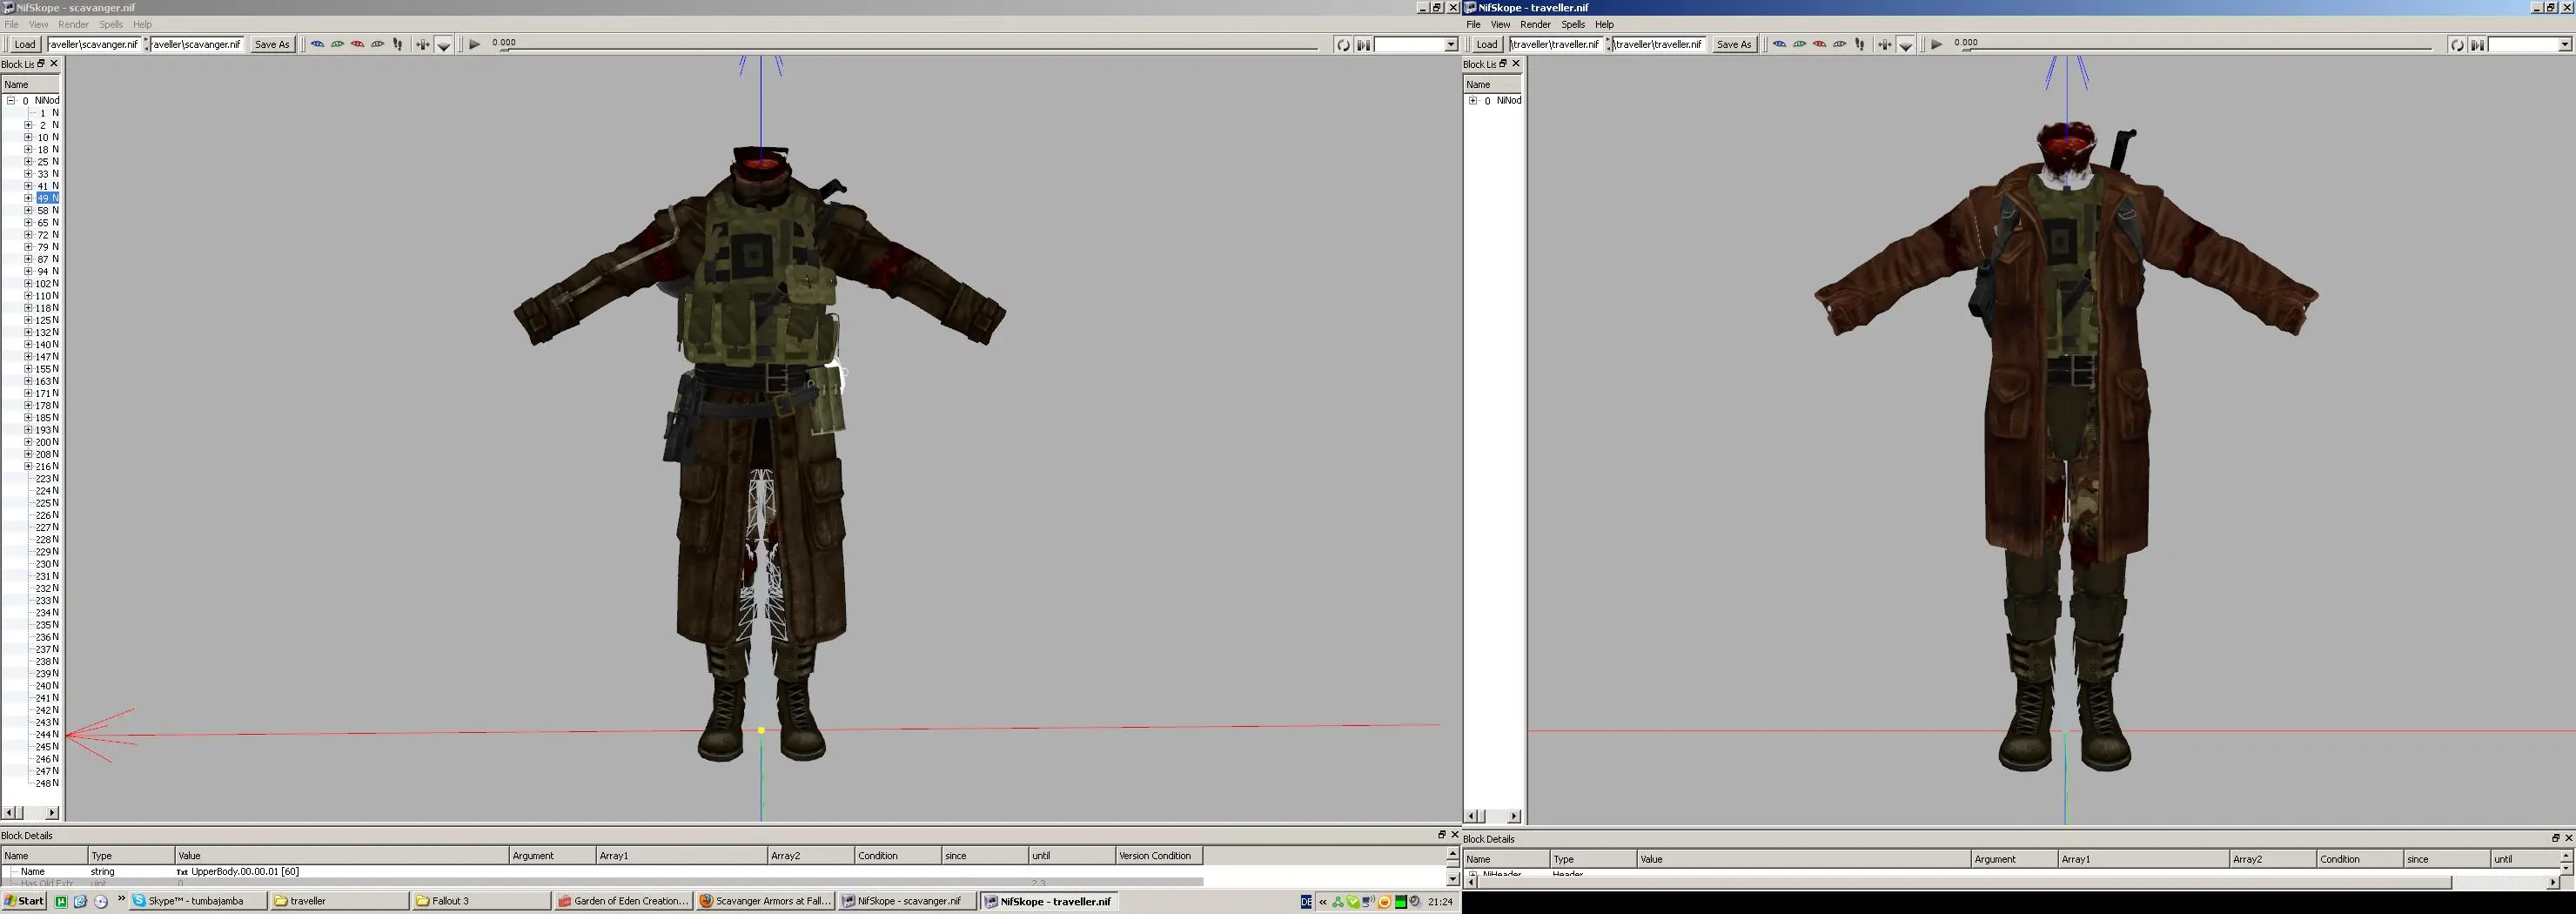Click Value column header in traveller Block Details

pyautogui.click(x=1803, y=859)
